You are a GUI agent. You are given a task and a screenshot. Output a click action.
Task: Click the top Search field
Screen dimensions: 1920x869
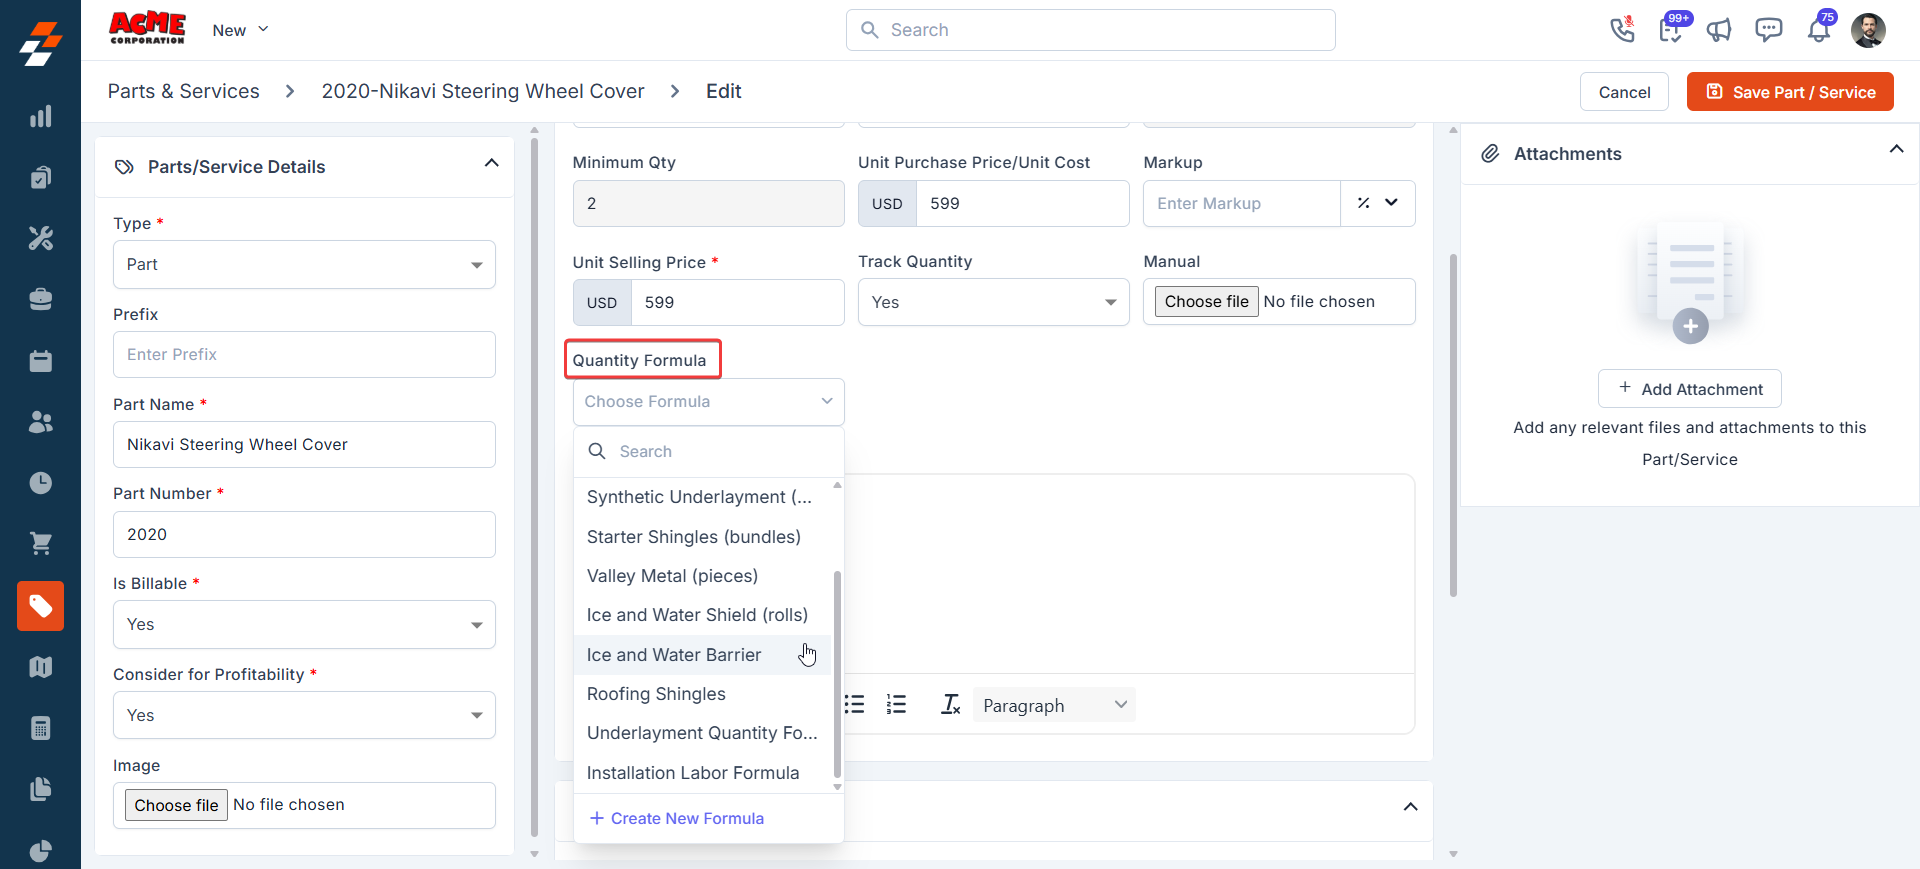(1090, 30)
